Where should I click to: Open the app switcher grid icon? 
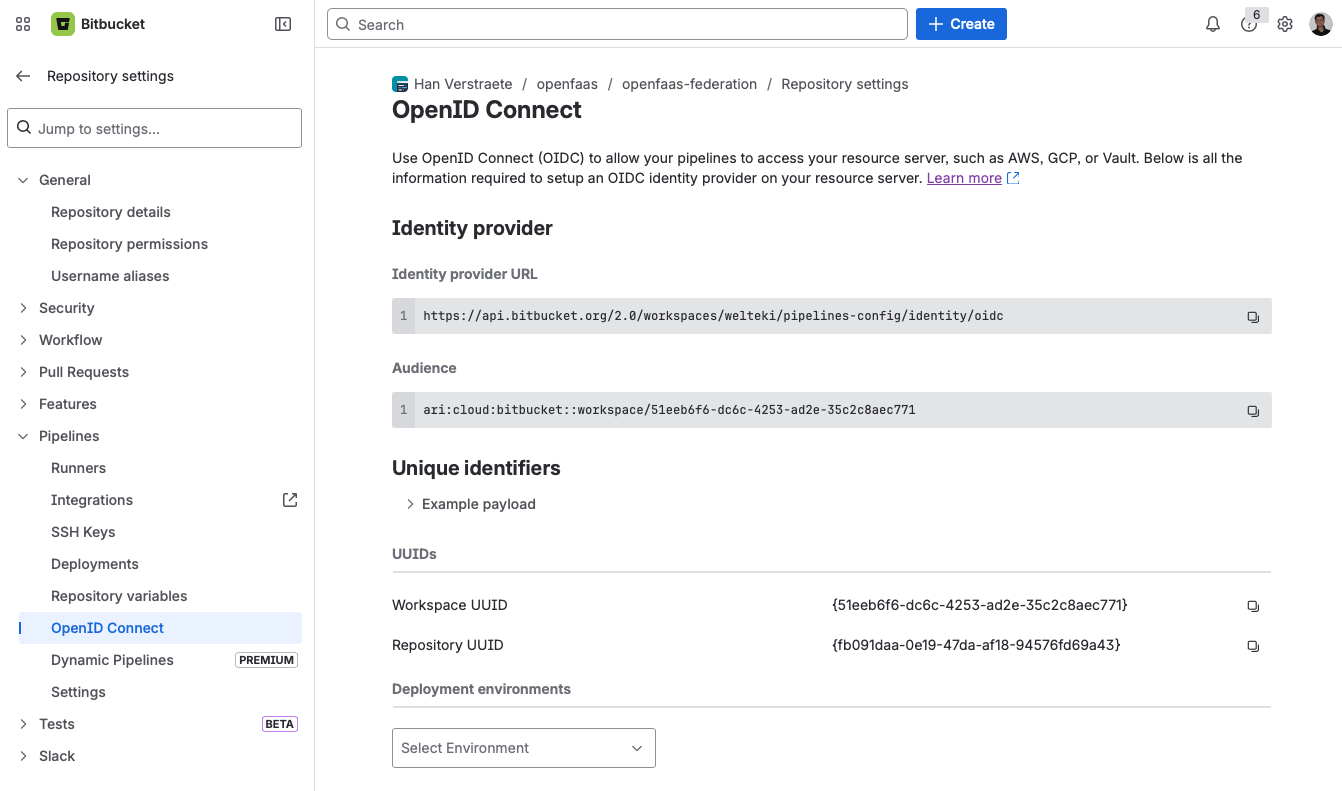click(22, 23)
